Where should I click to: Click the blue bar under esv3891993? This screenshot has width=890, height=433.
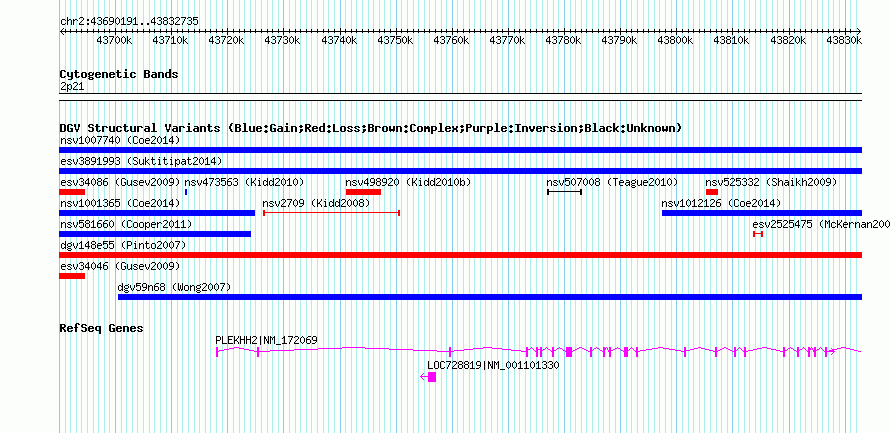pos(460,171)
